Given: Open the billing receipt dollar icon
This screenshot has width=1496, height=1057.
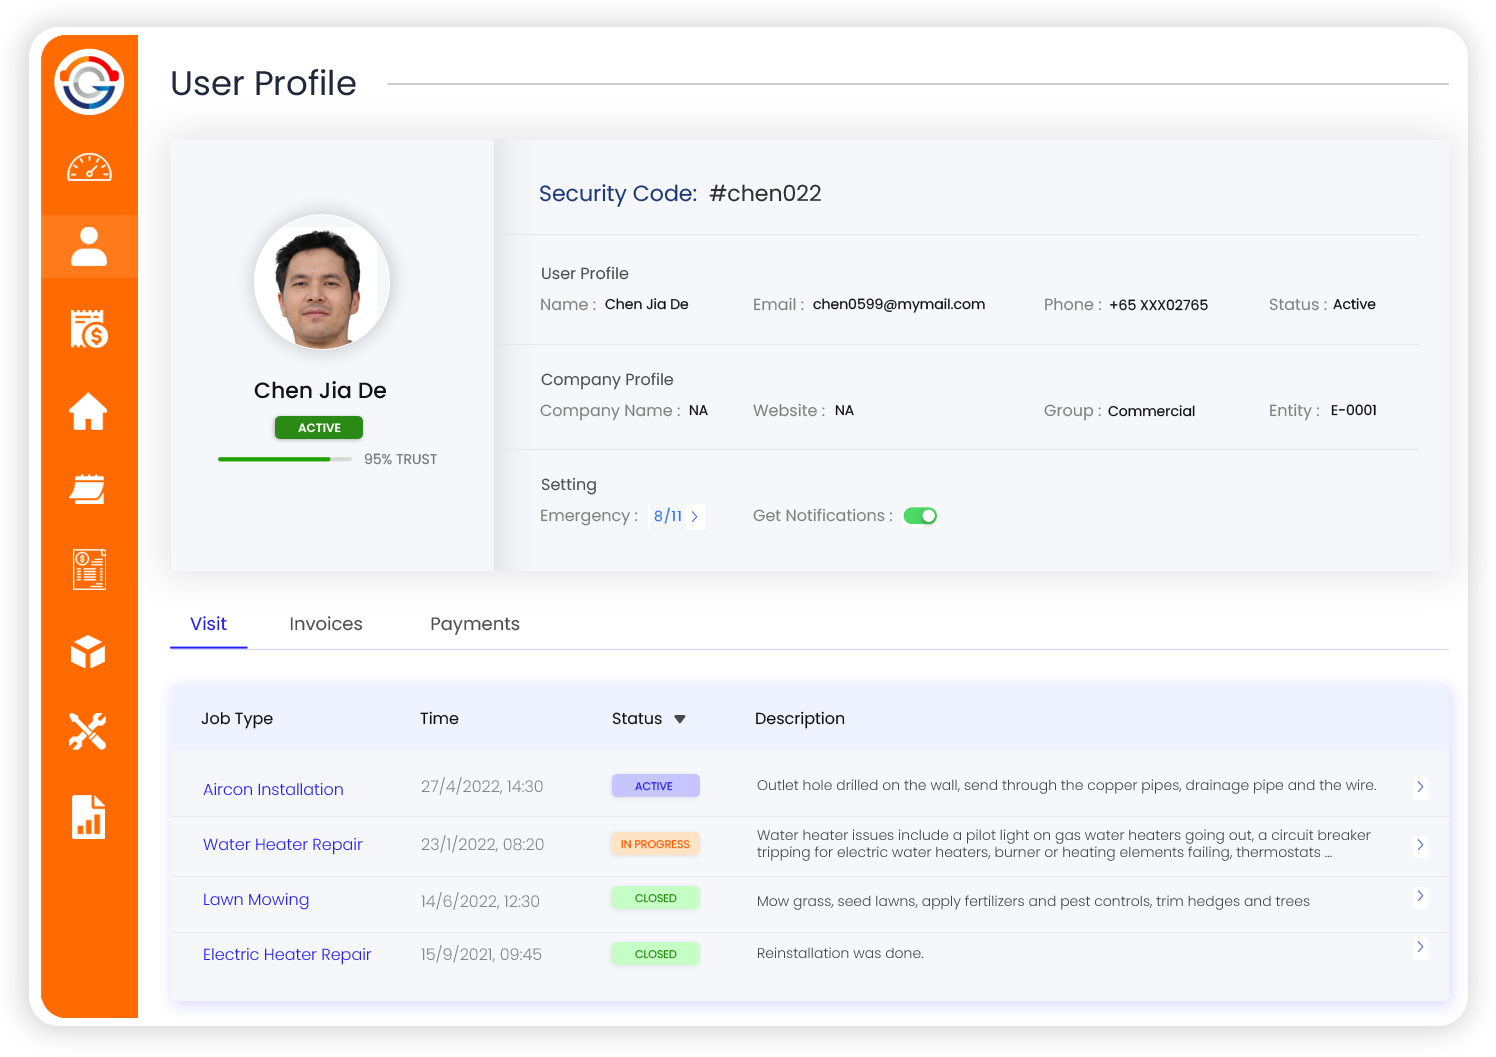Looking at the screenshot, I should (89, 328).
